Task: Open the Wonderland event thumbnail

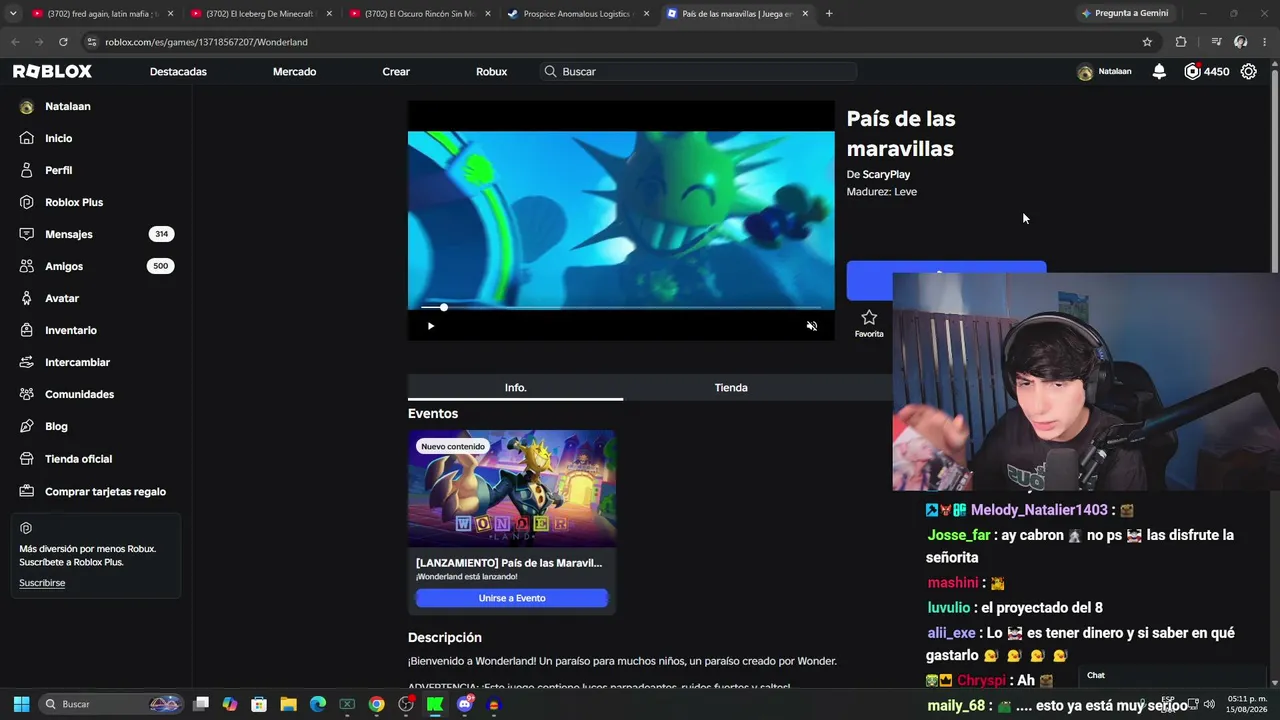Action: pyautogui.click(x=512, y=489)
